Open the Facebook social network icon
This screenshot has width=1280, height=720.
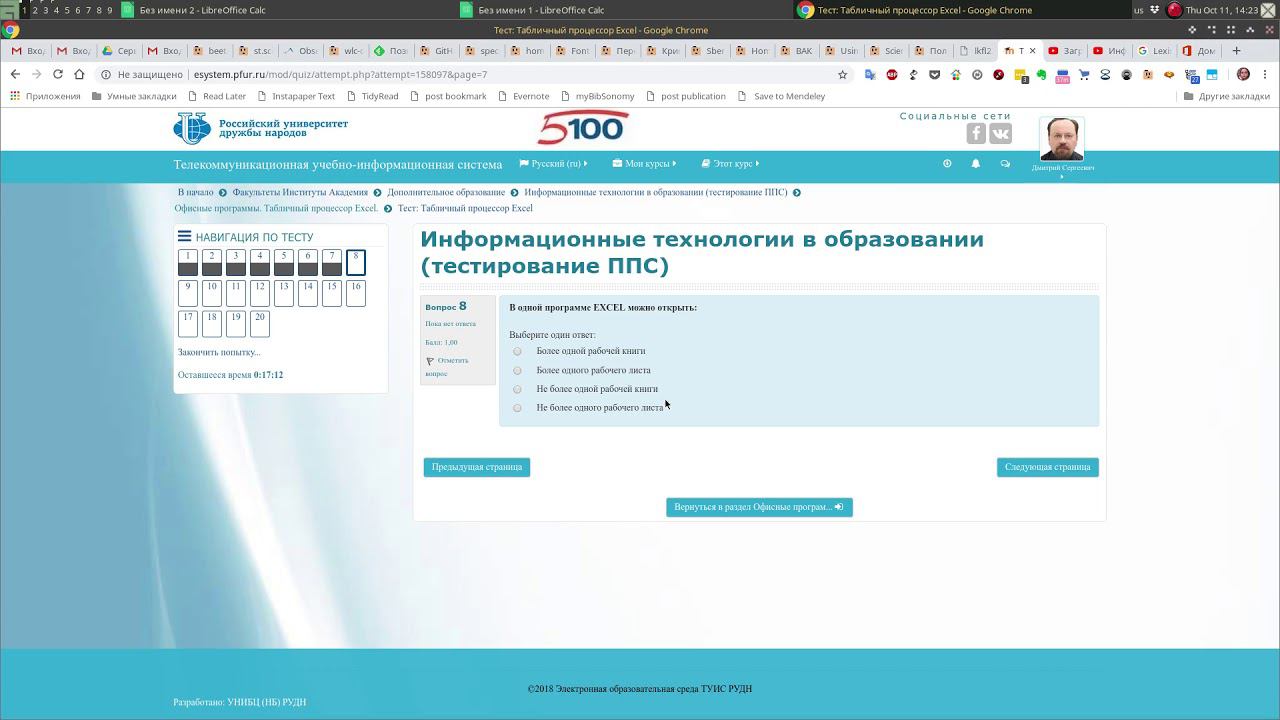(x=976, y=134)
